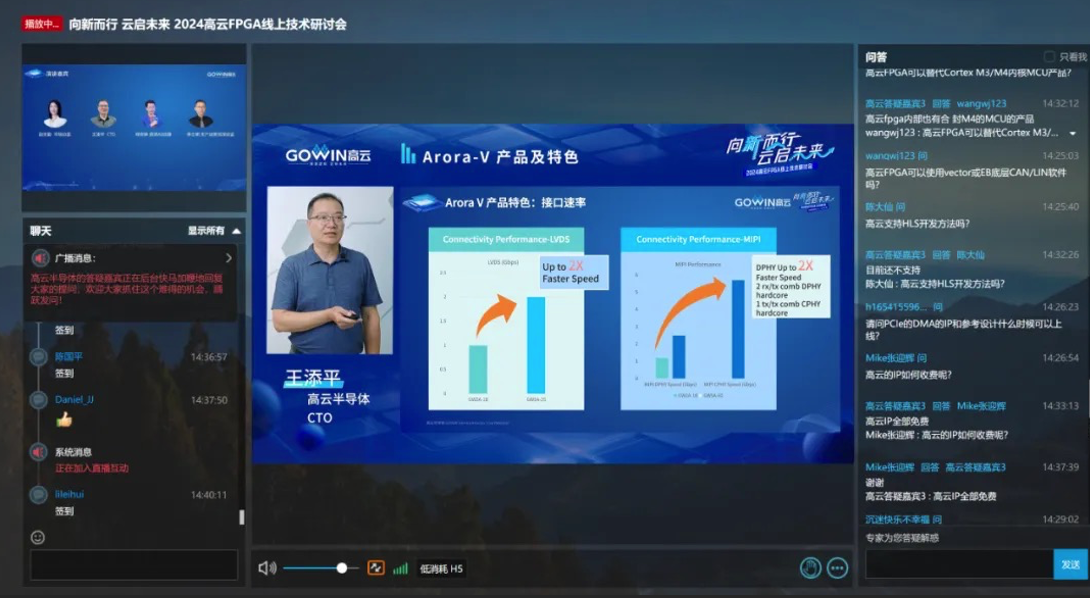Select the Daniel_JJ username in chat
The height and width of the screenshot is (598, 1090).
(x=74, y=400)
